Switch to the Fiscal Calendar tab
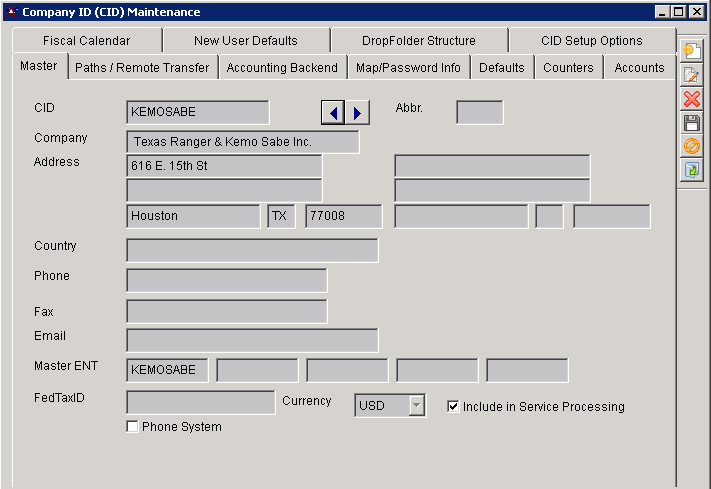This screenshot has width=711, height=489. pyautogui.click(x=87, y=41)
